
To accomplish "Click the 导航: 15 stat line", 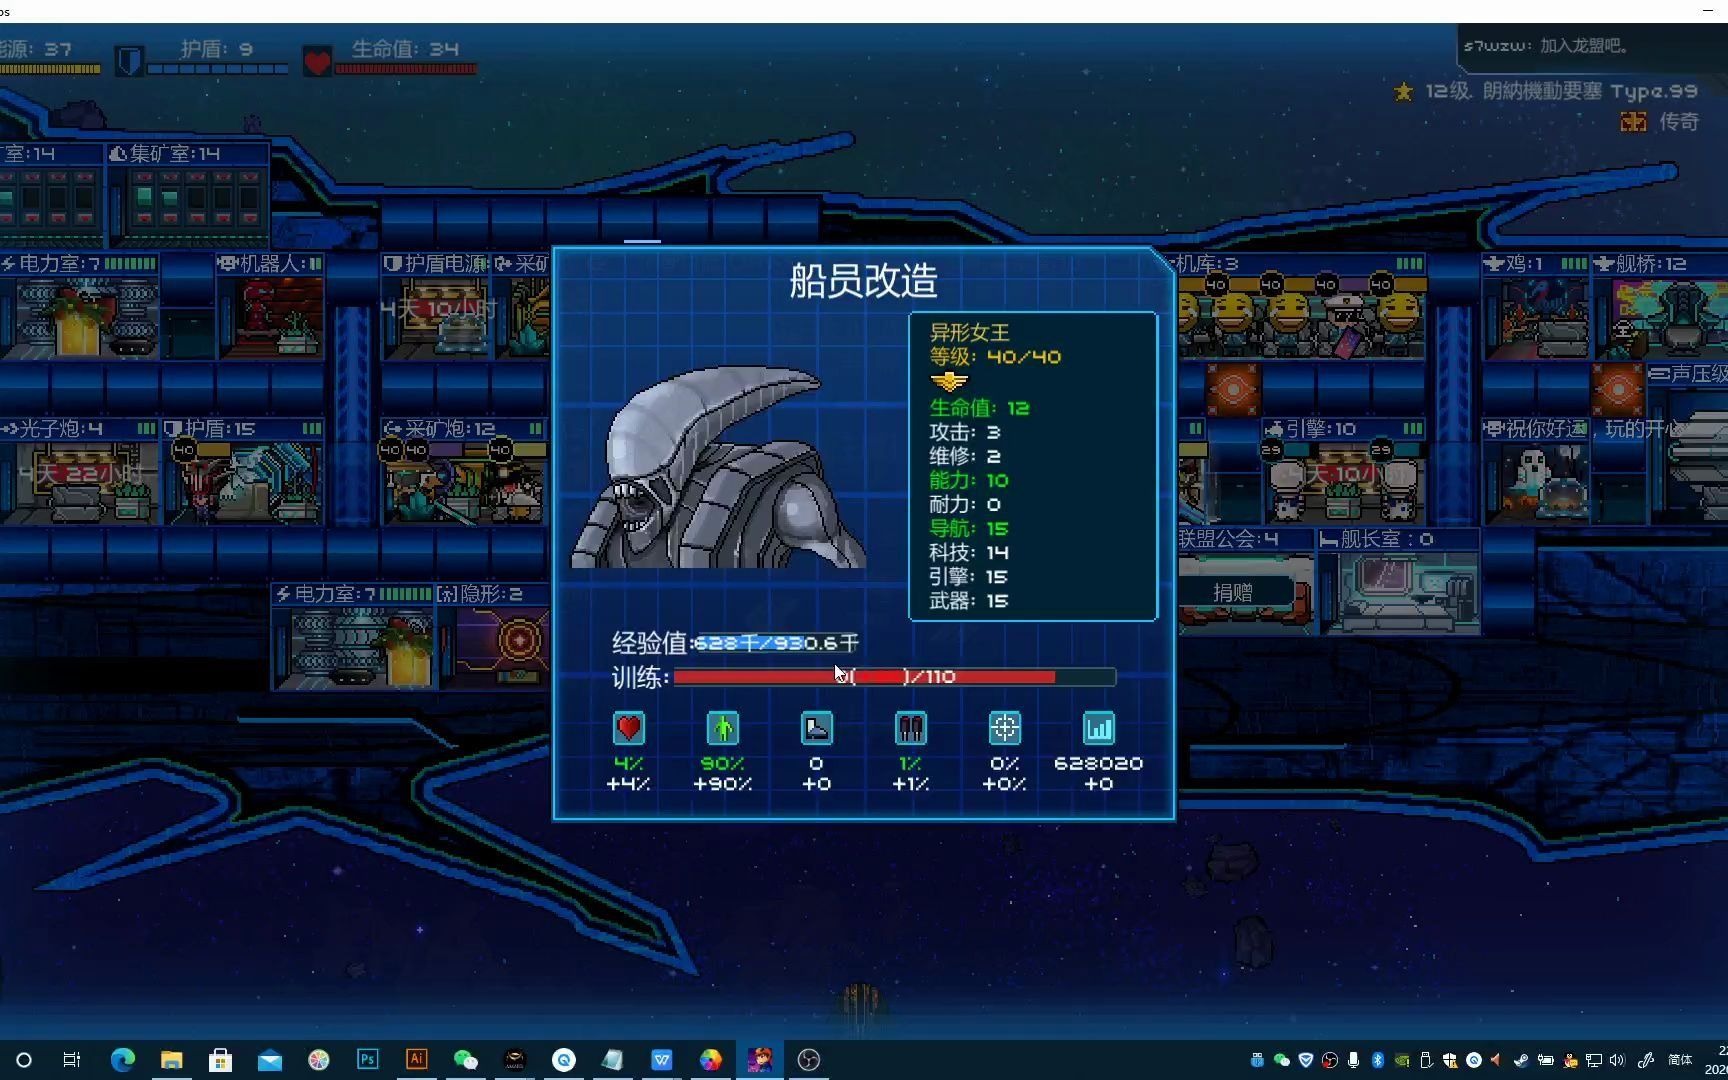I will pyautogui.click(x=969, y=529).
